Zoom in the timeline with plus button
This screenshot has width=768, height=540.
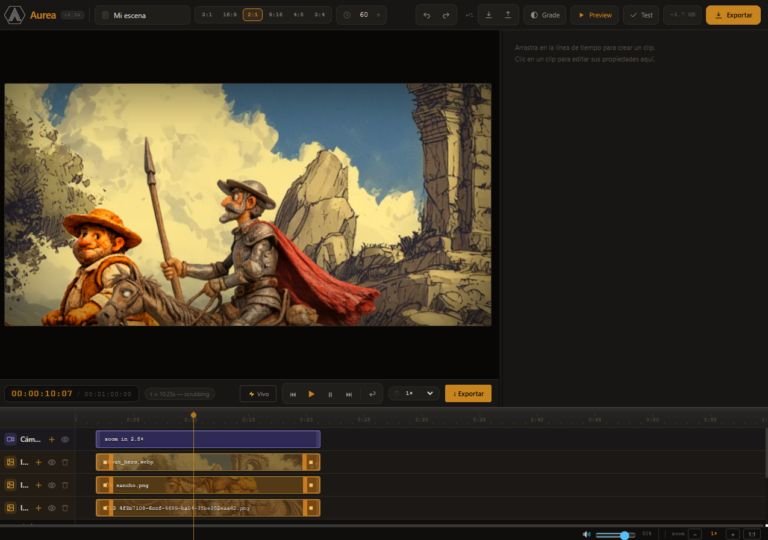733,534
